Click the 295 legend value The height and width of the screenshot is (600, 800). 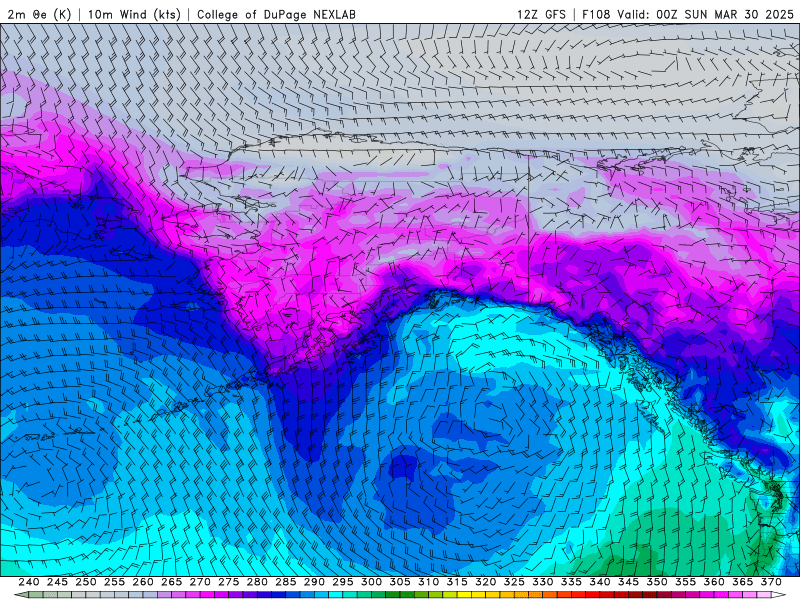tap(343, 582)
